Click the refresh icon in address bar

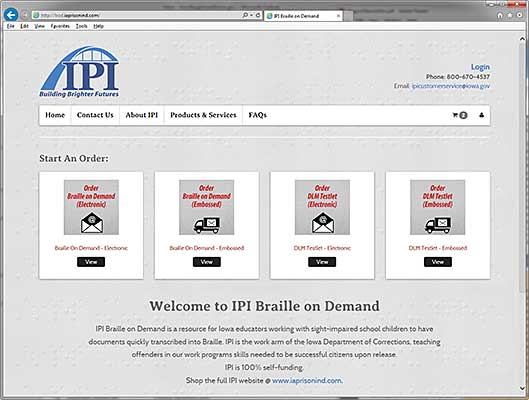(x=258, y=15)
